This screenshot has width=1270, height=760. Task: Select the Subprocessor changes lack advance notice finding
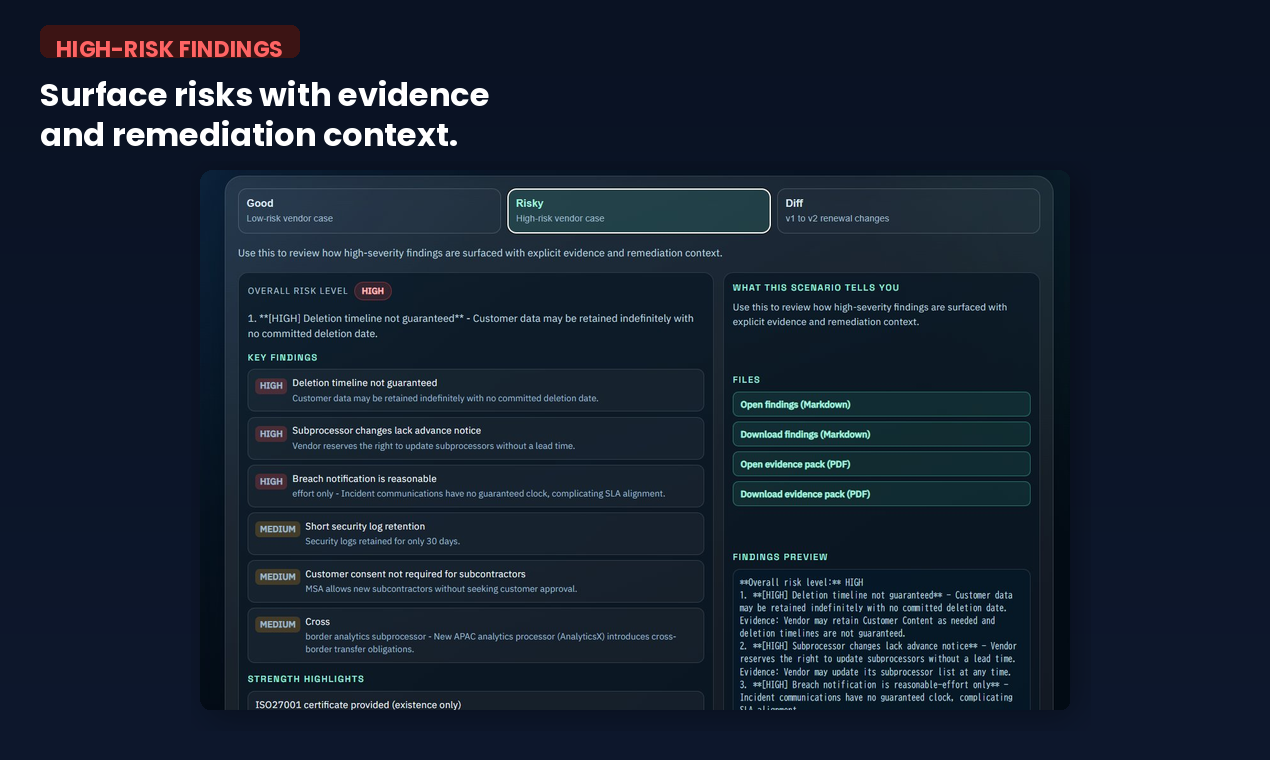(476, 438)
